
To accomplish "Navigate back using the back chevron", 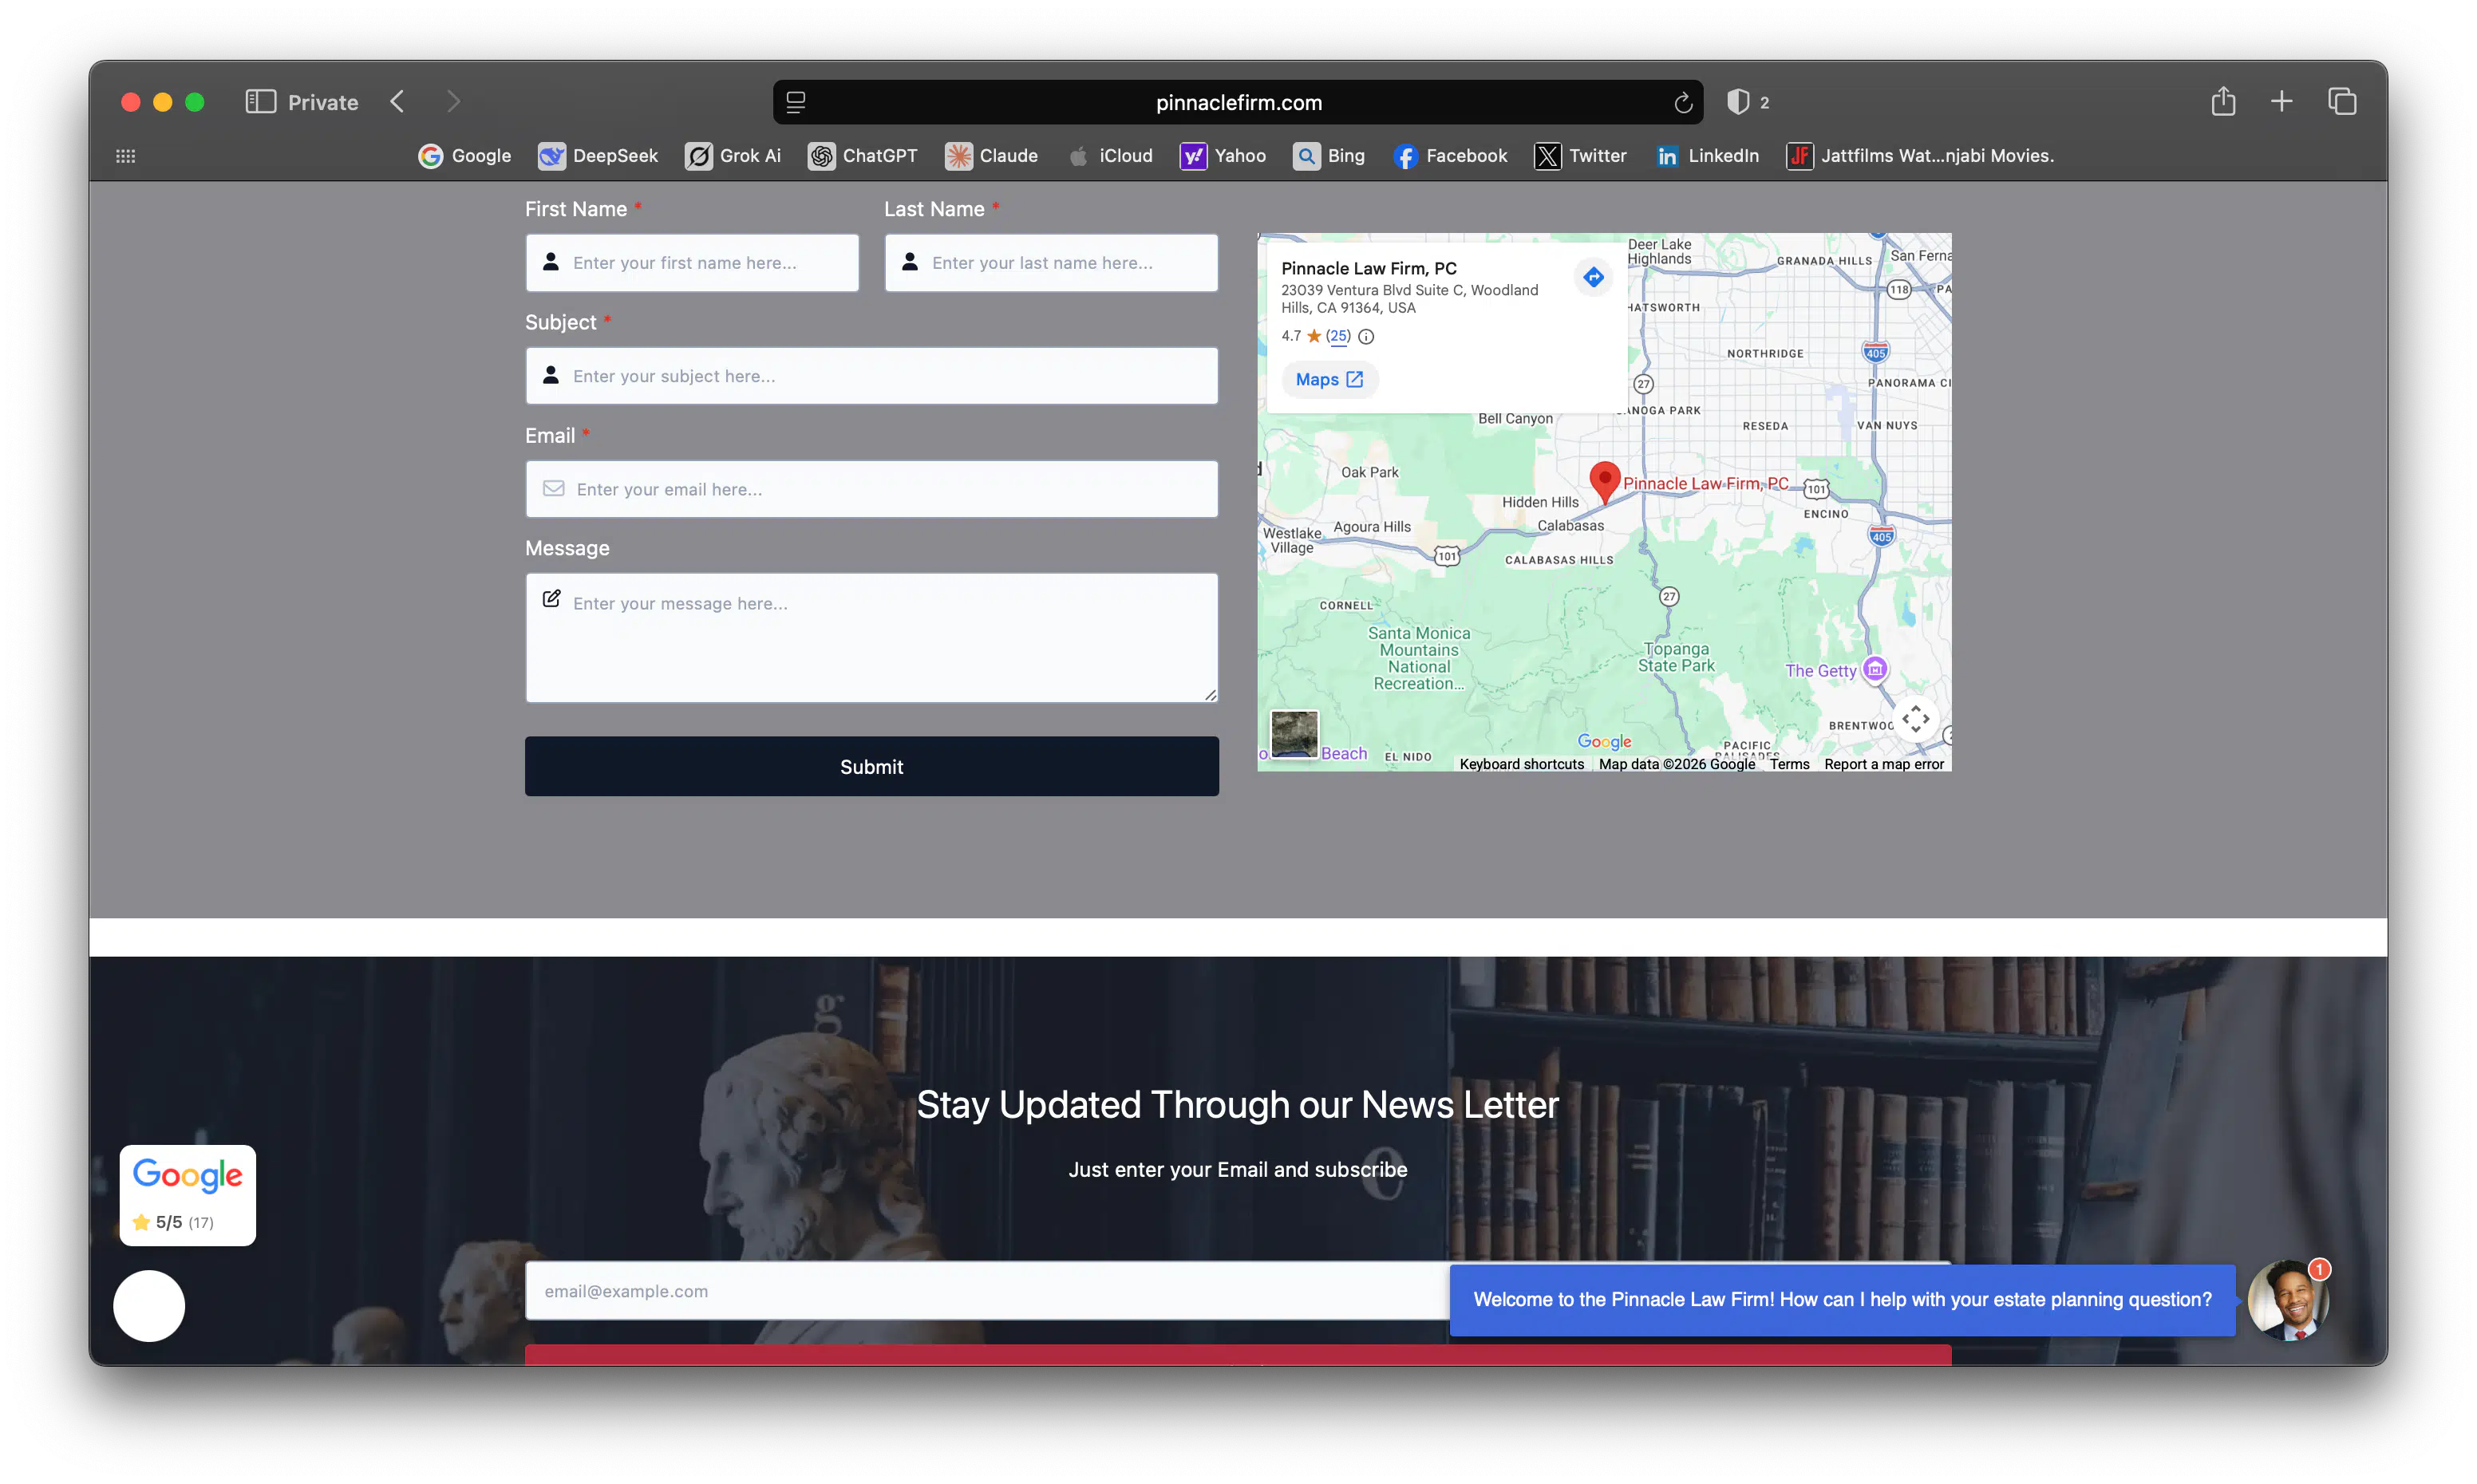I will [x=397, y=101].
